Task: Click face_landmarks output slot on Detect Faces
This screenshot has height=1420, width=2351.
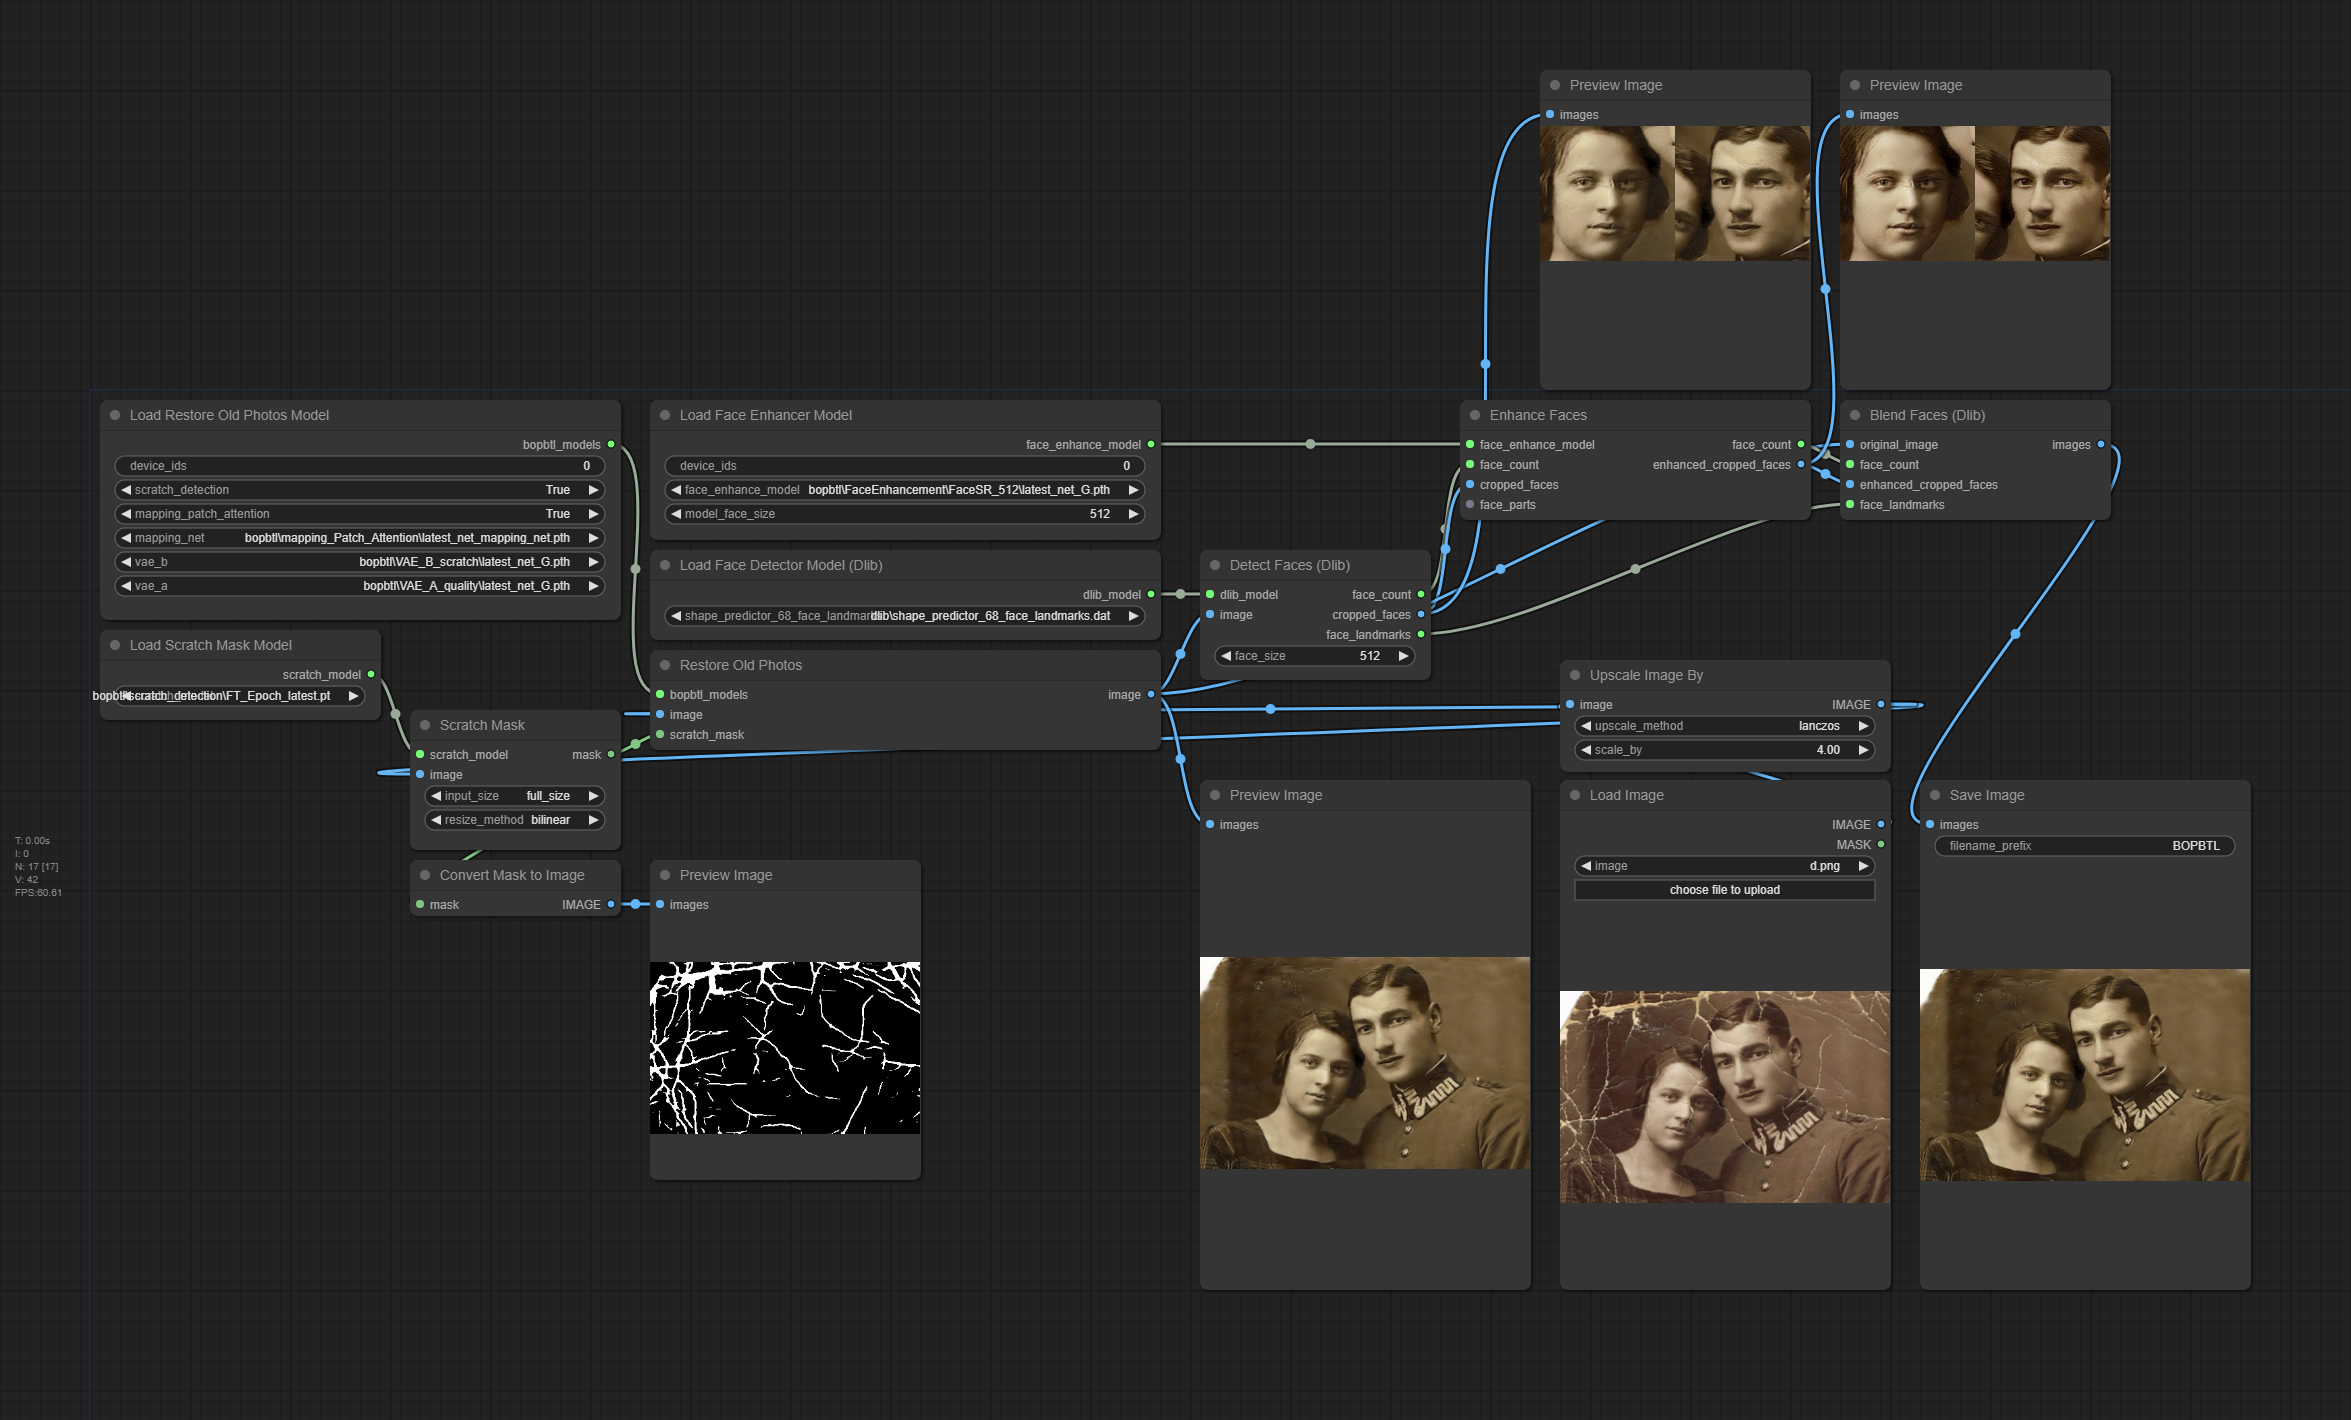Action: click(1421, 635)
